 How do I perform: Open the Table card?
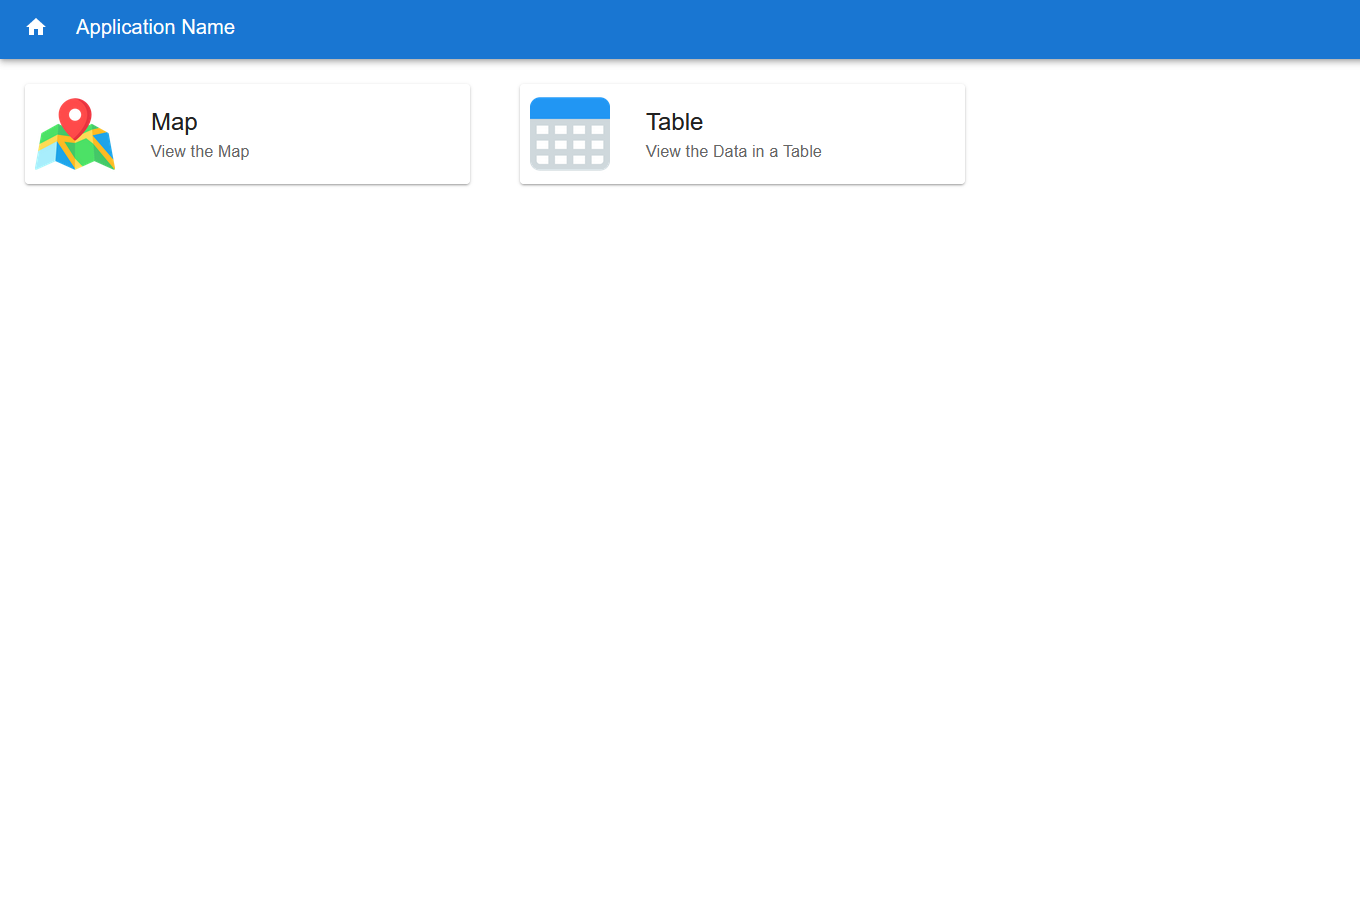[x=742, y=134]
